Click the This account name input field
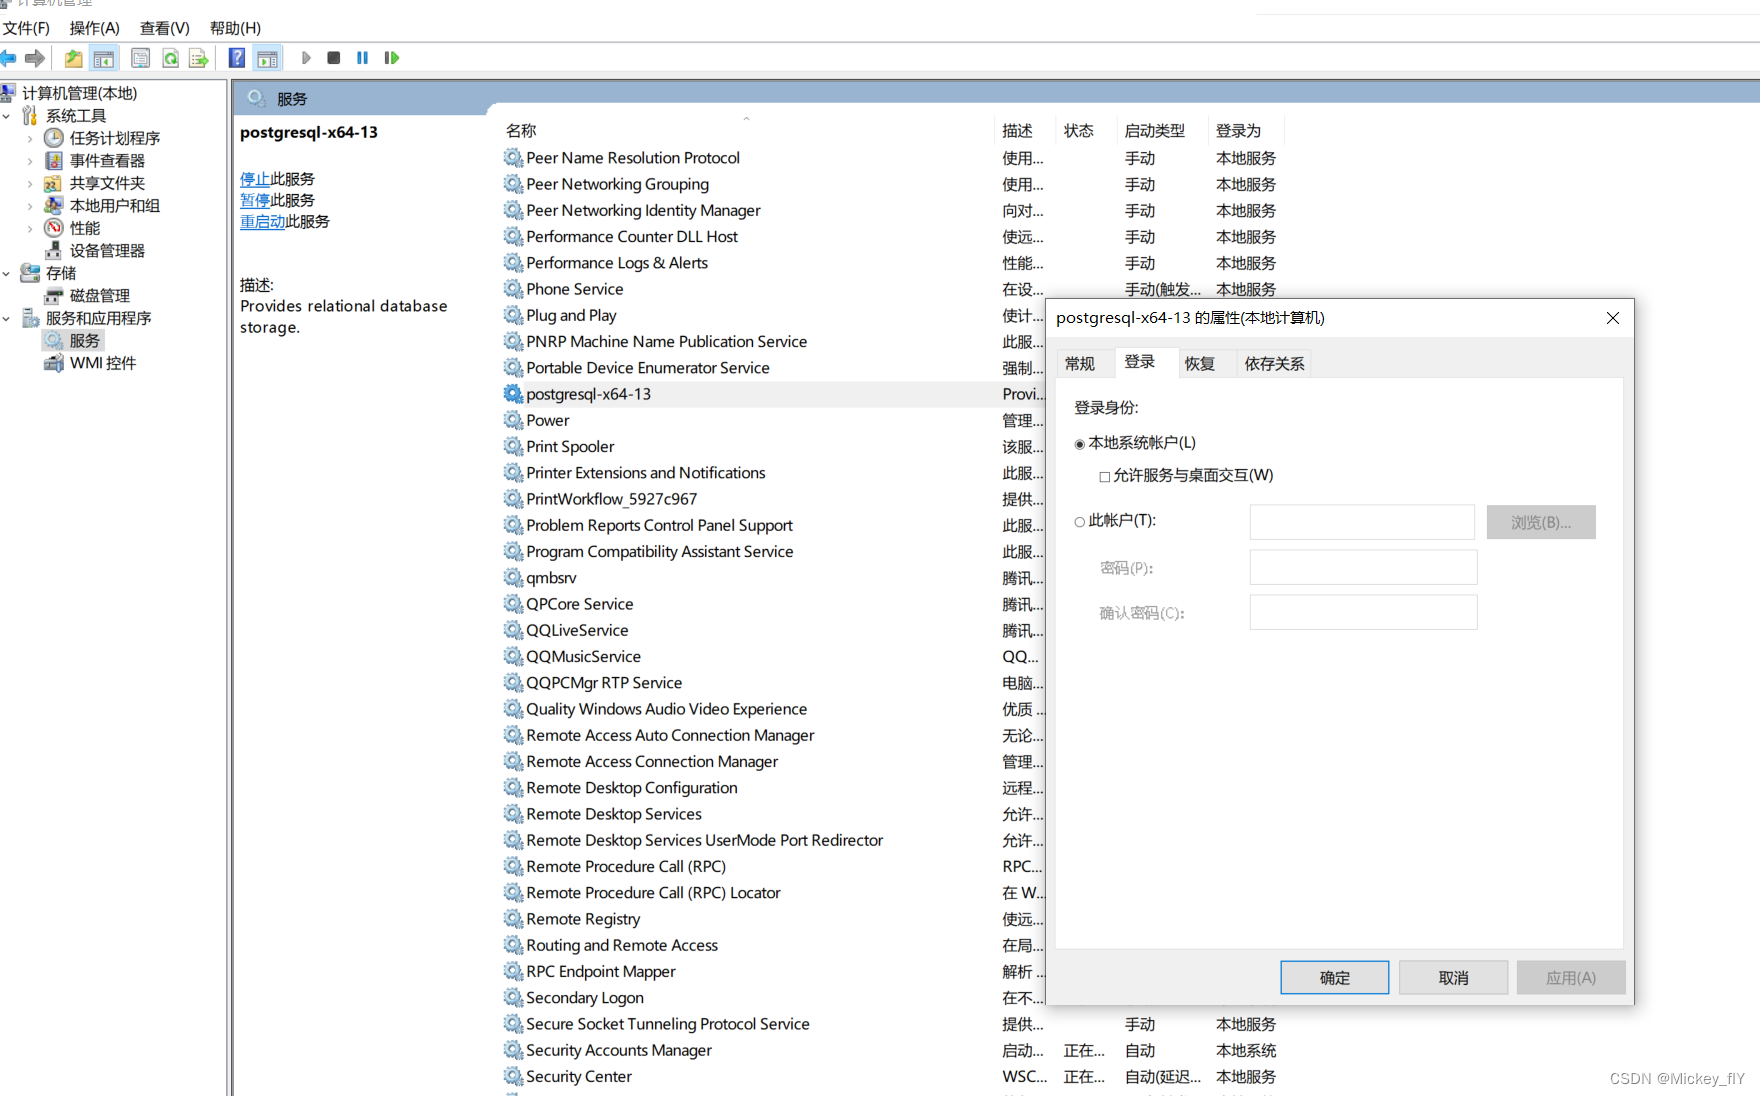Screen dimensions: 1760x1096 tap(1362, 522)
